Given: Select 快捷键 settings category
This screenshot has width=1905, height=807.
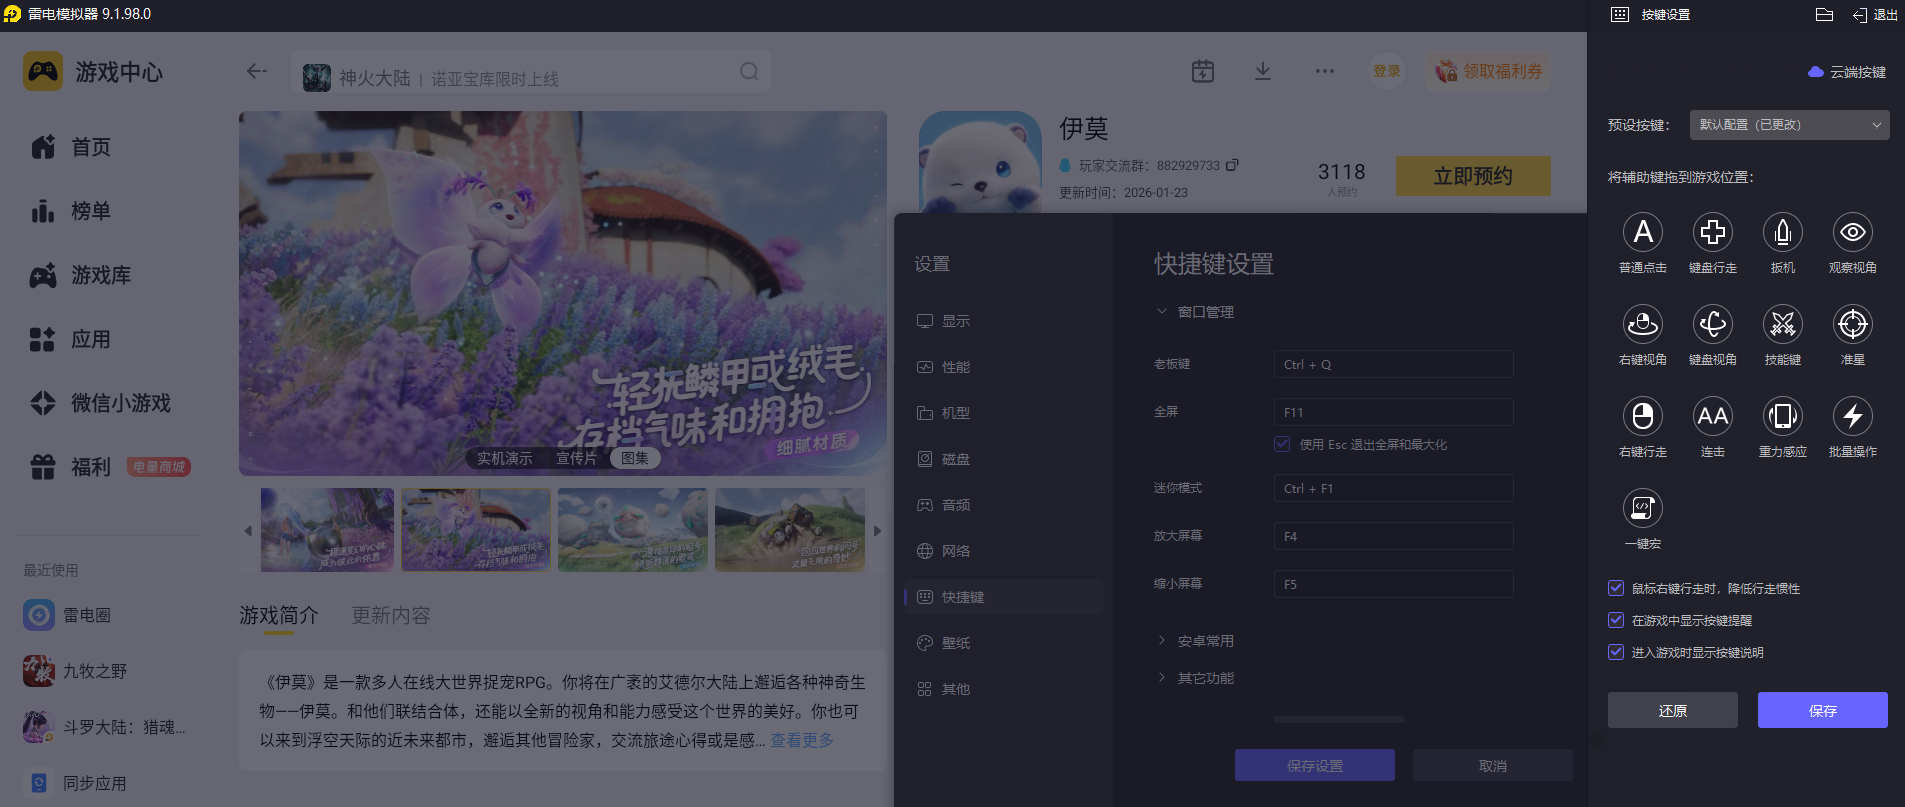Looking at the screenshot, I should (1004, 597).
